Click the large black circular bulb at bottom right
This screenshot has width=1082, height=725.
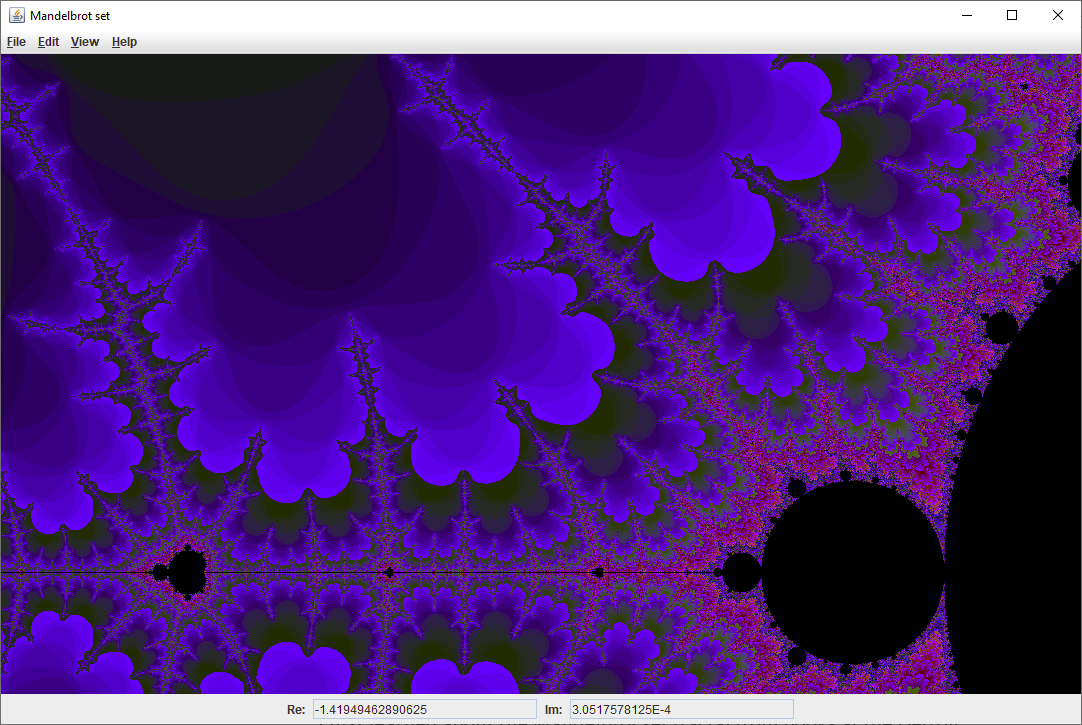855,570
